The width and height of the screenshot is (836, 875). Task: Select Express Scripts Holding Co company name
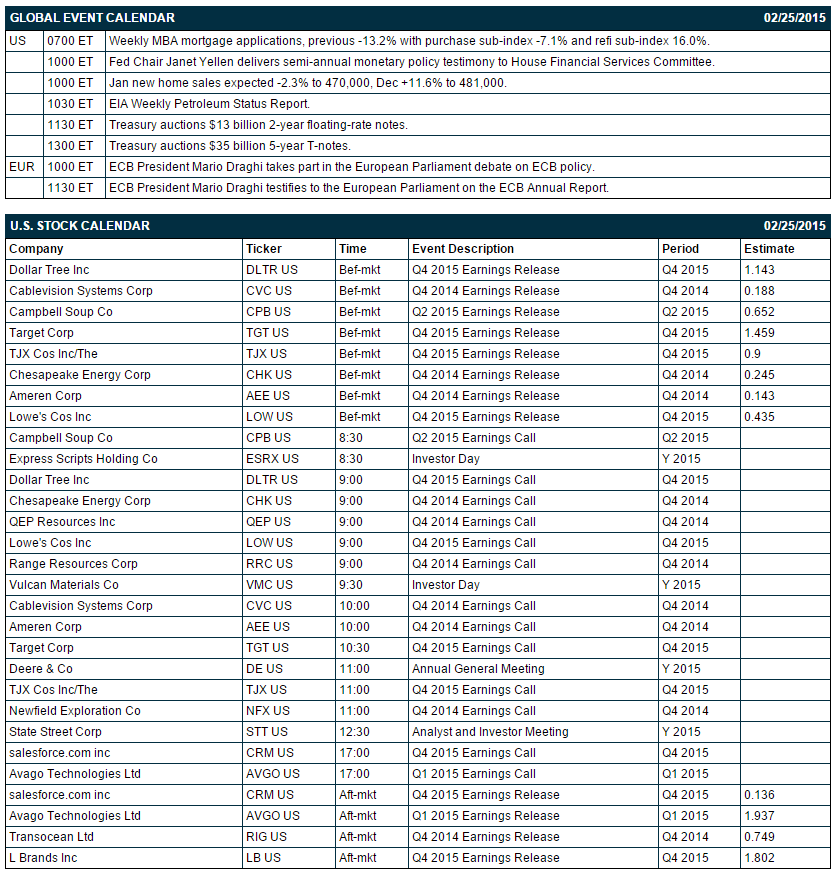[83, 459]
